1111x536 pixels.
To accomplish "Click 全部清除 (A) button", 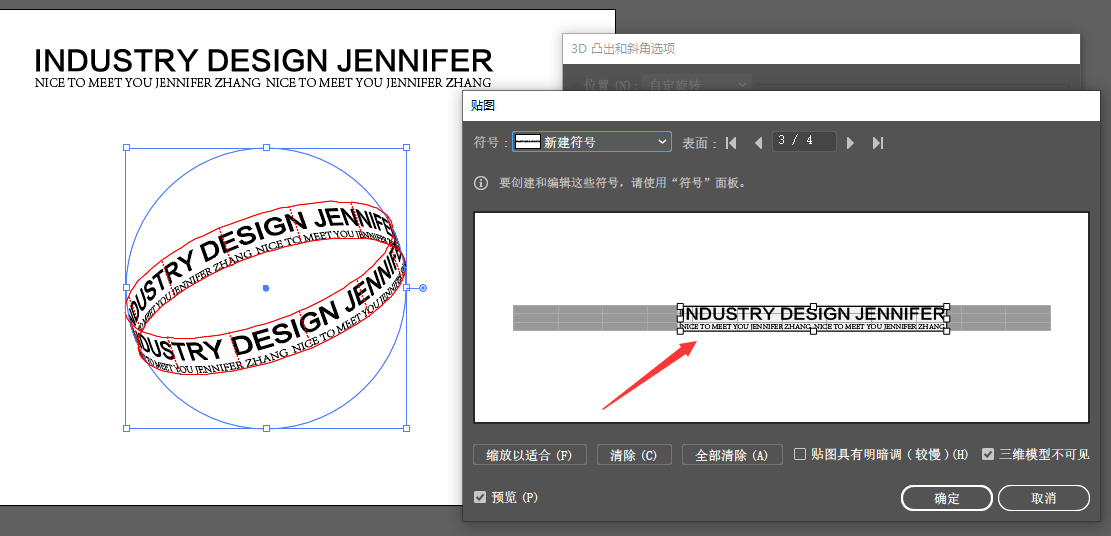I will (x=732, y=455).
